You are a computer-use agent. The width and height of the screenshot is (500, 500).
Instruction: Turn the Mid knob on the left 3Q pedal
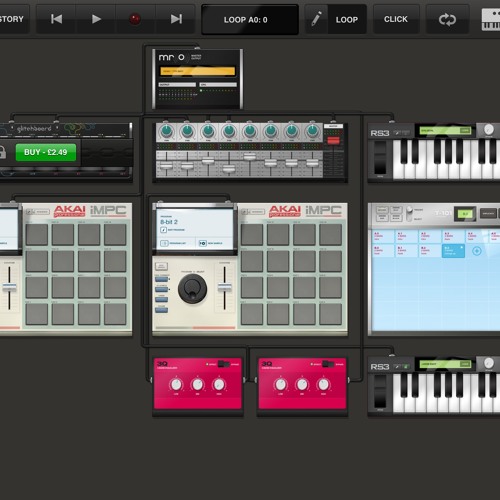tap(197, 385)
